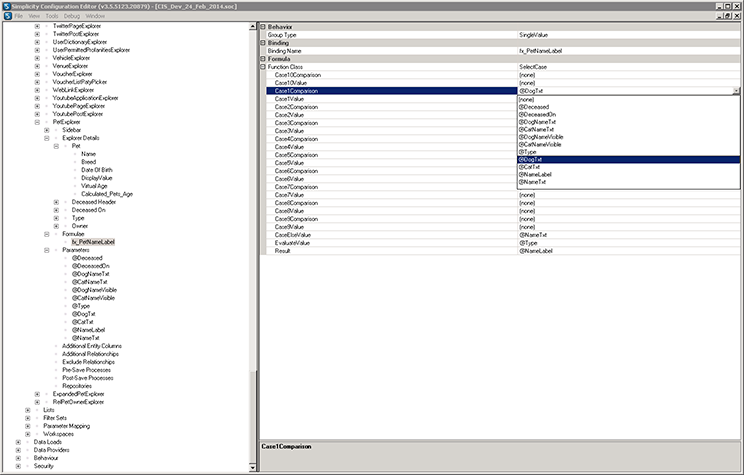744x475 pixels.
Task: Select the Date Of Birth tree item
Action: [x=97, y=170]
